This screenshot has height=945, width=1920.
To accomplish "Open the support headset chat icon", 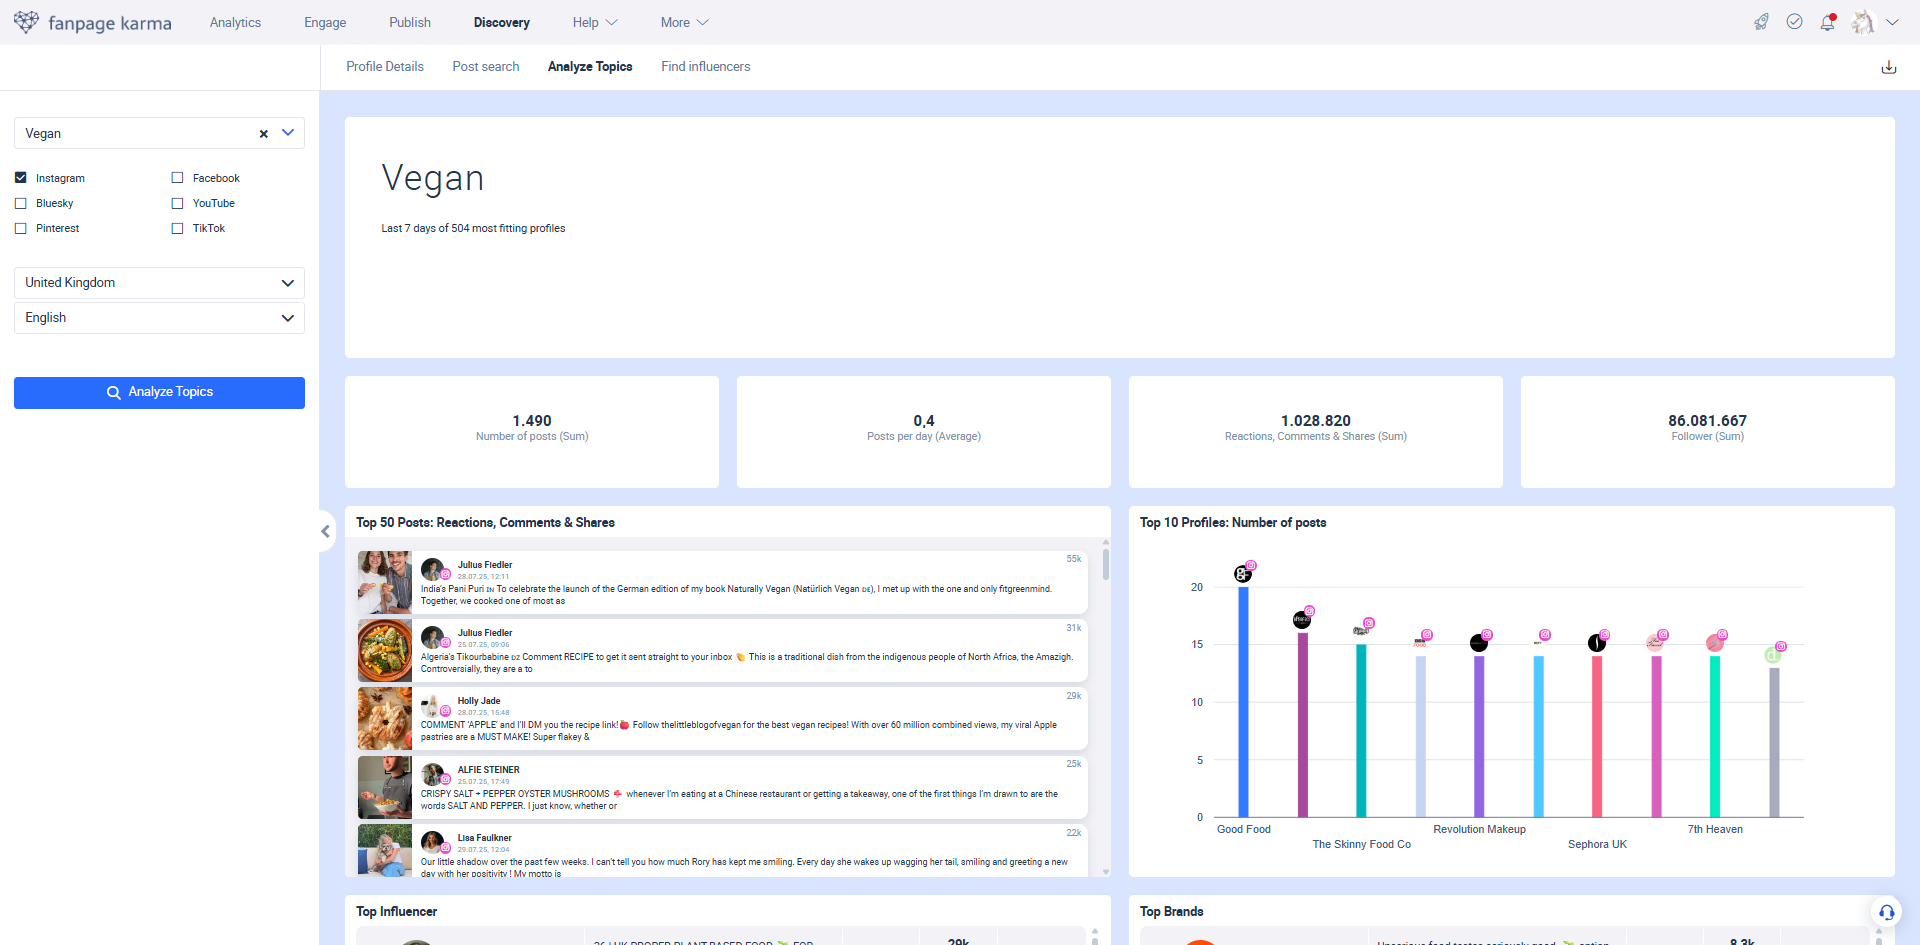I will (x=1886, y=912).
